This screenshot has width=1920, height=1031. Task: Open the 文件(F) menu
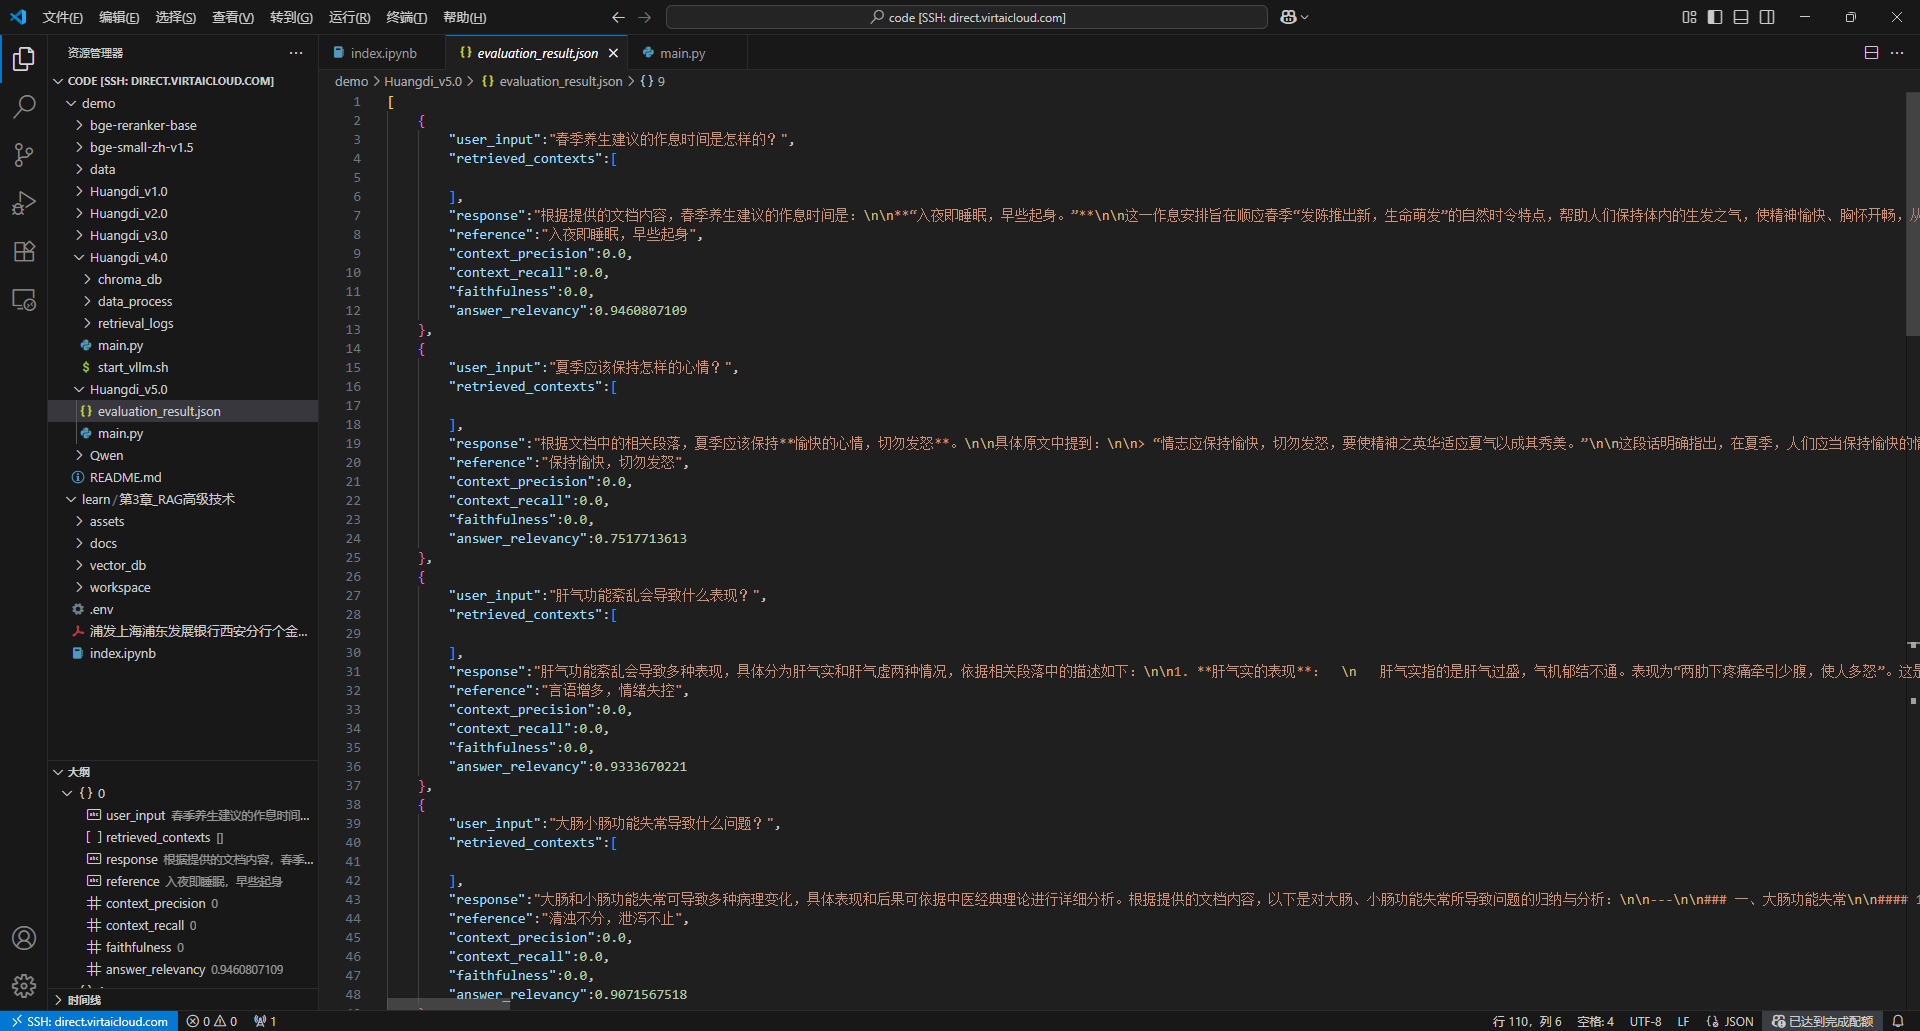[63, 17]
